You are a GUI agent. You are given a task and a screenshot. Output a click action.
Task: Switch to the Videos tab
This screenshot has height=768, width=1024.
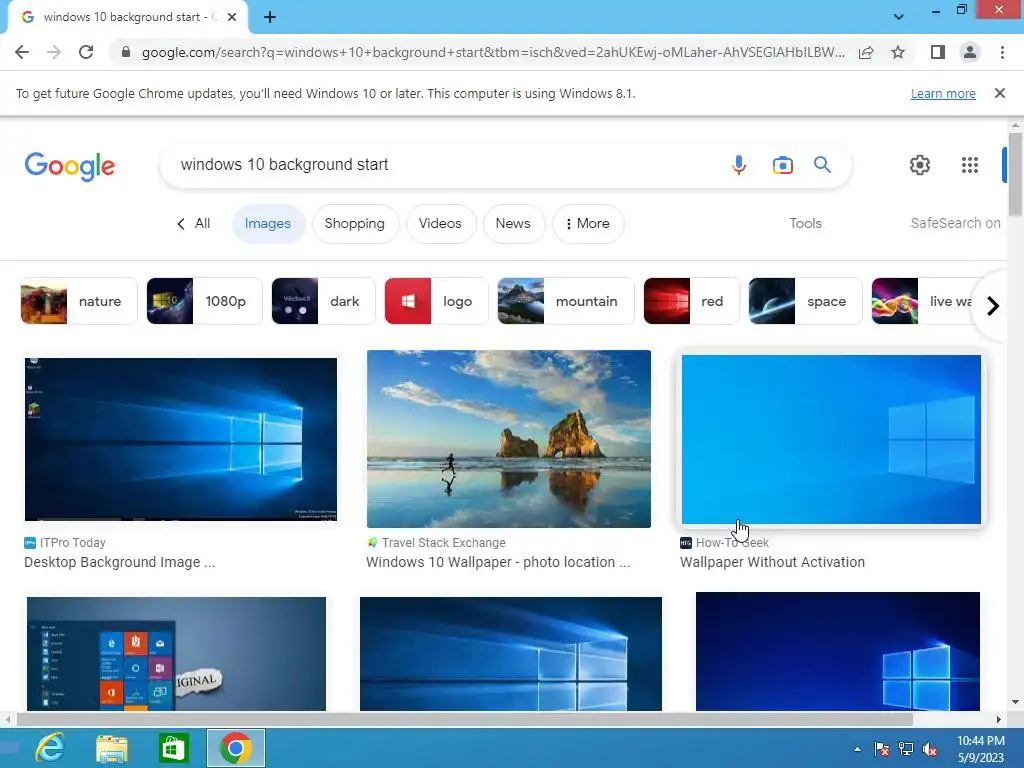point(440,223)
